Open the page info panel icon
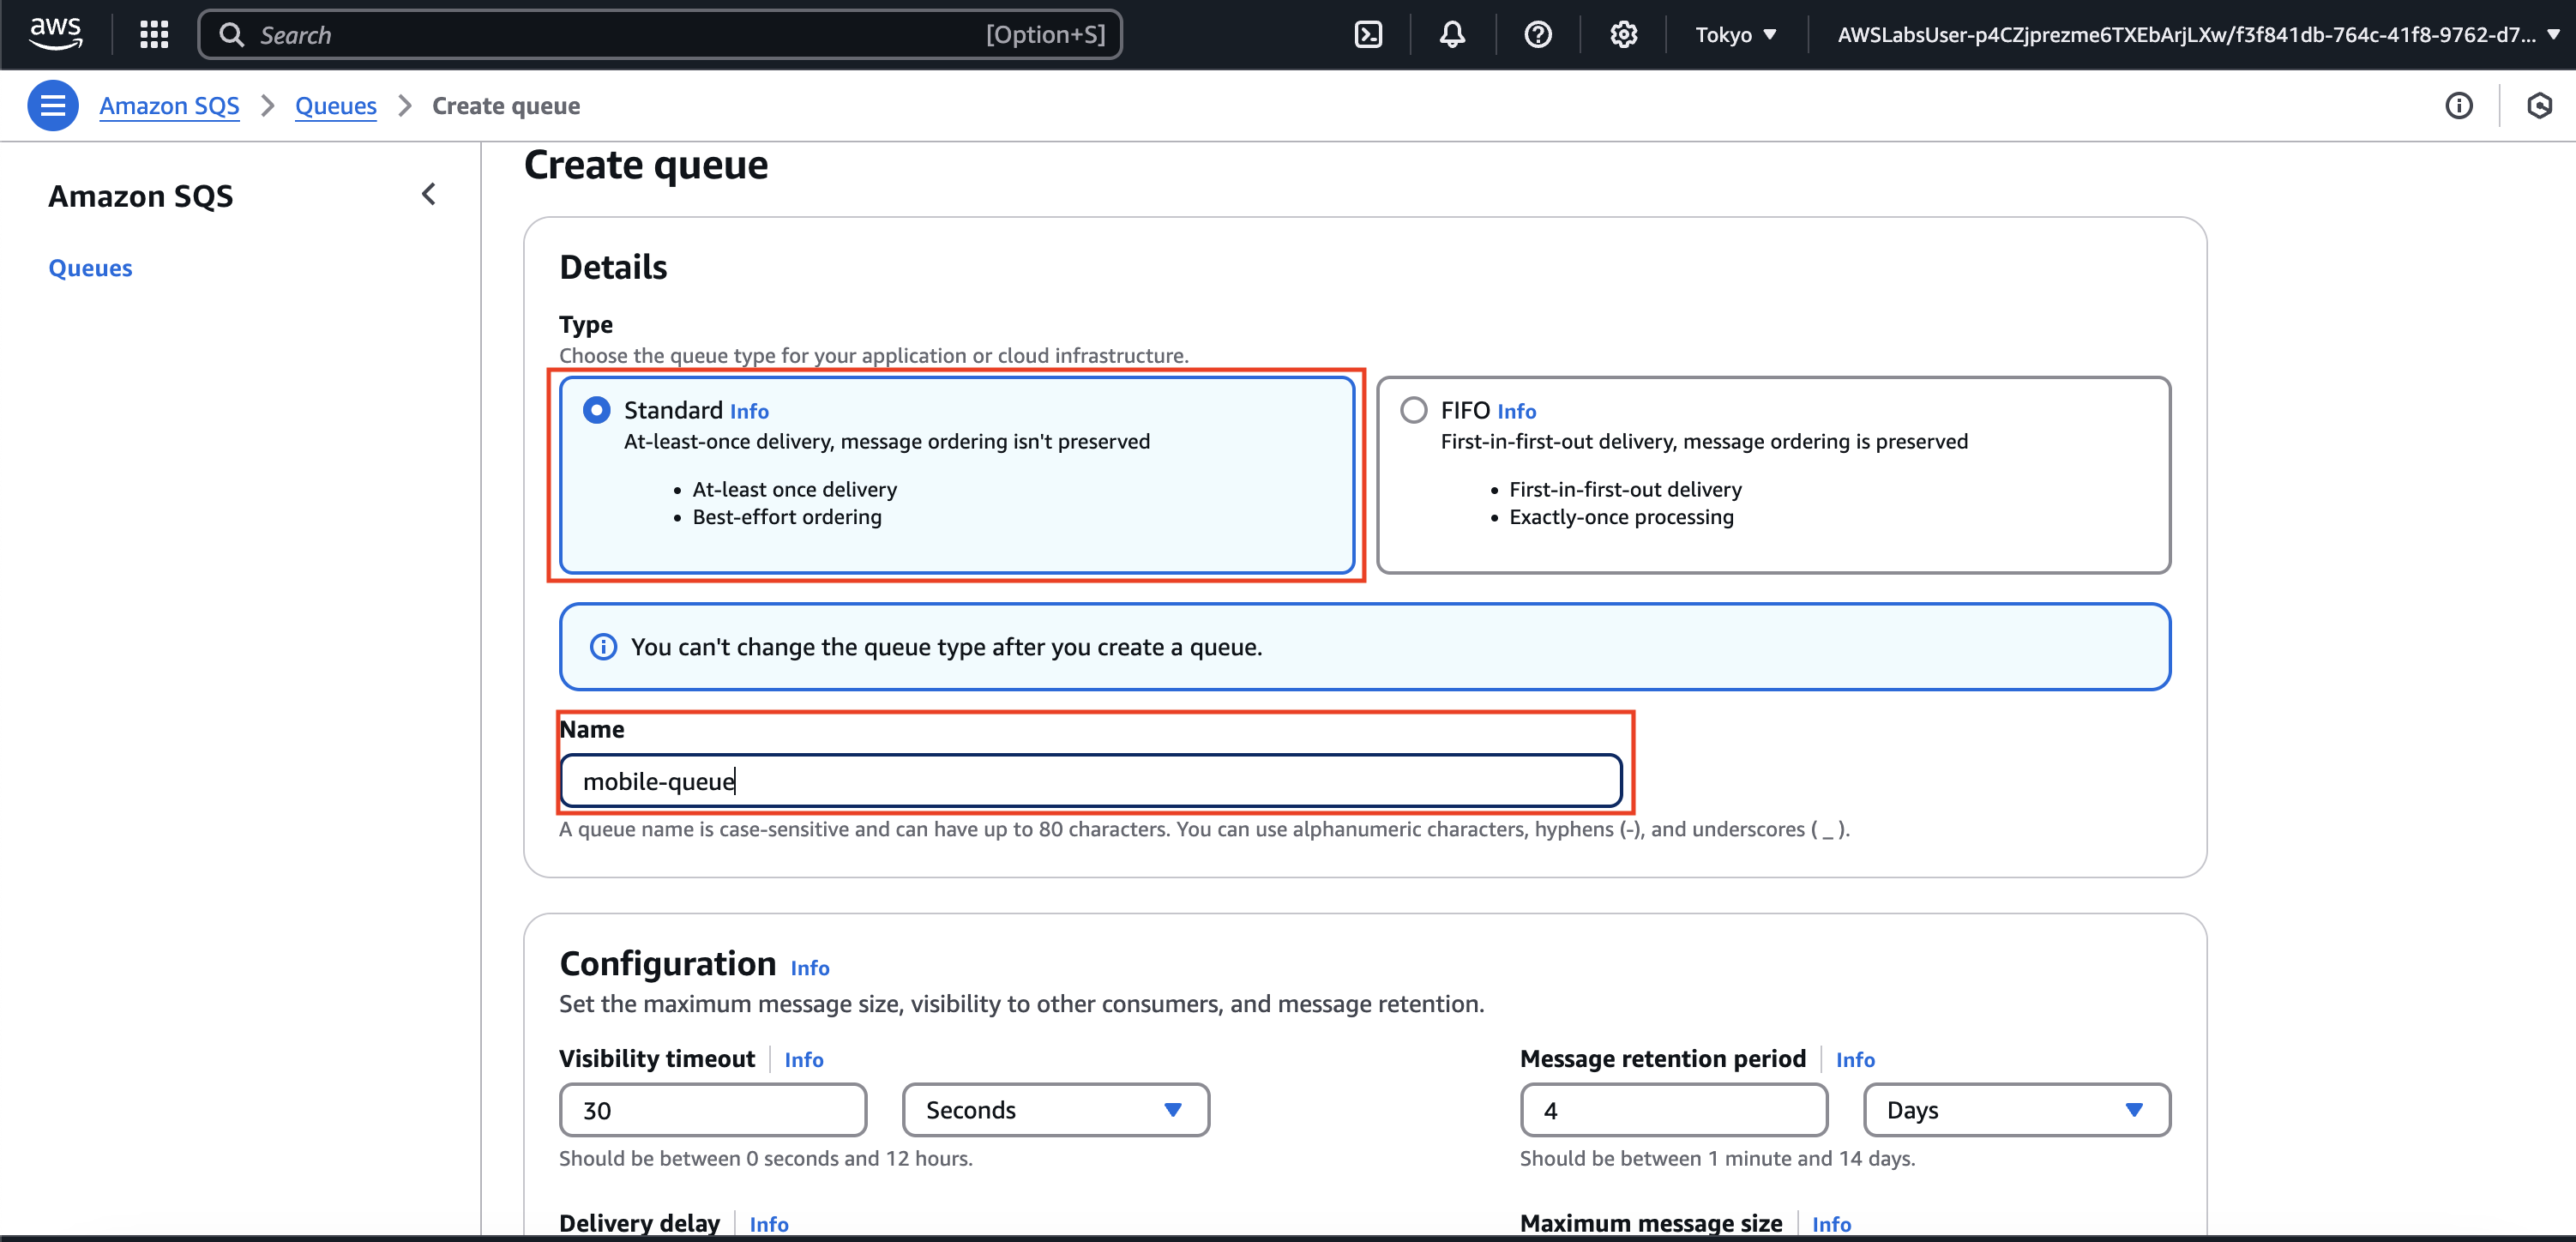Screen dimensions: 2576x1242 point(2458,106)
